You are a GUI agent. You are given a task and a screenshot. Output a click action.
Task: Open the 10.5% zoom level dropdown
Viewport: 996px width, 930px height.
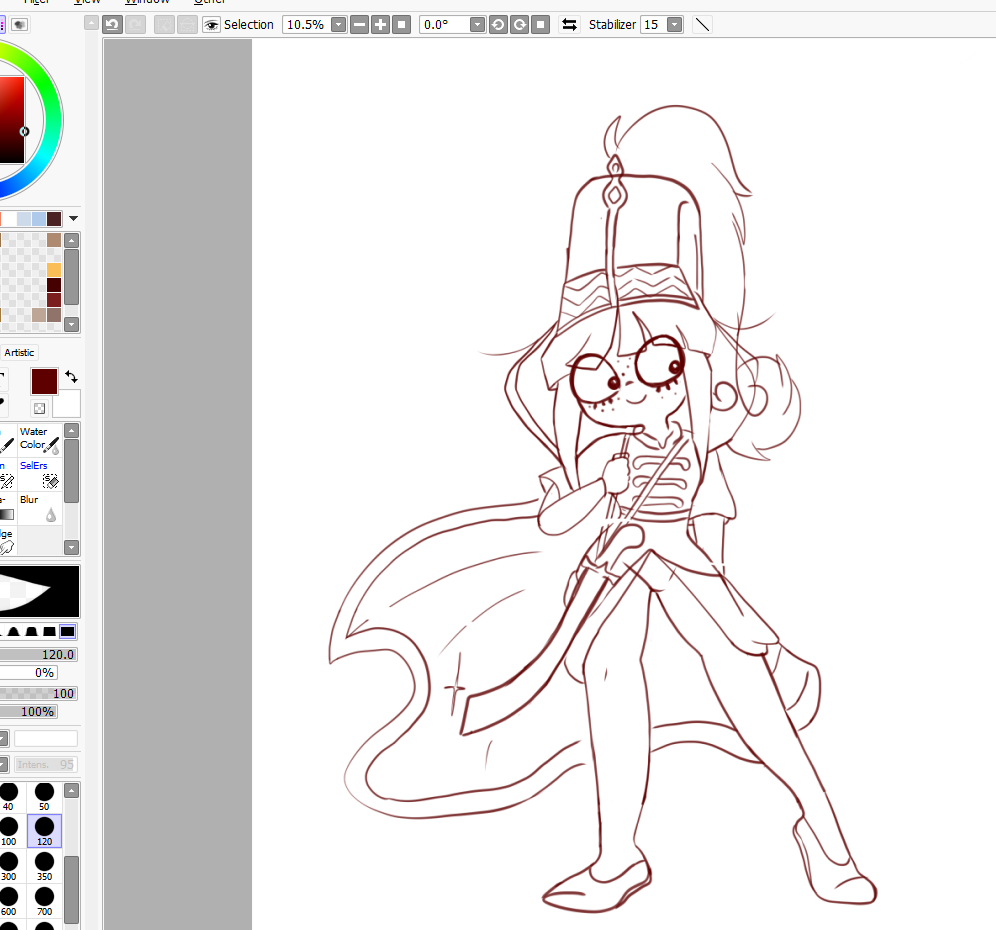coord(338,24)
